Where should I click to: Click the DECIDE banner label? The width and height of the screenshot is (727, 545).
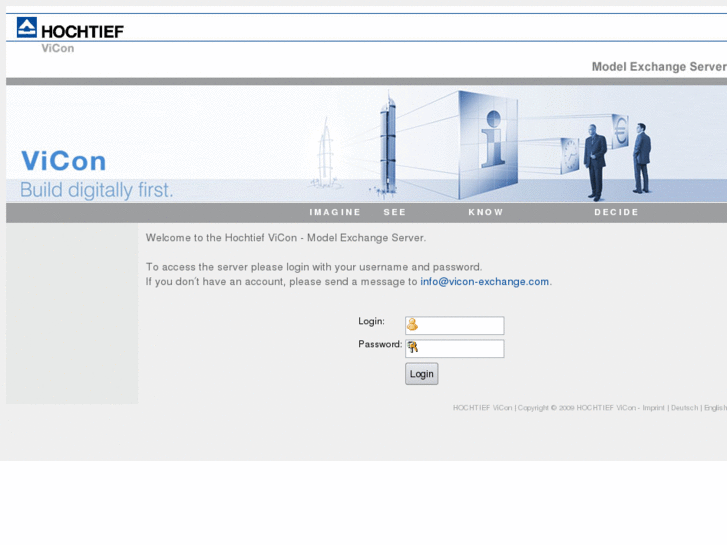(616, 212)
